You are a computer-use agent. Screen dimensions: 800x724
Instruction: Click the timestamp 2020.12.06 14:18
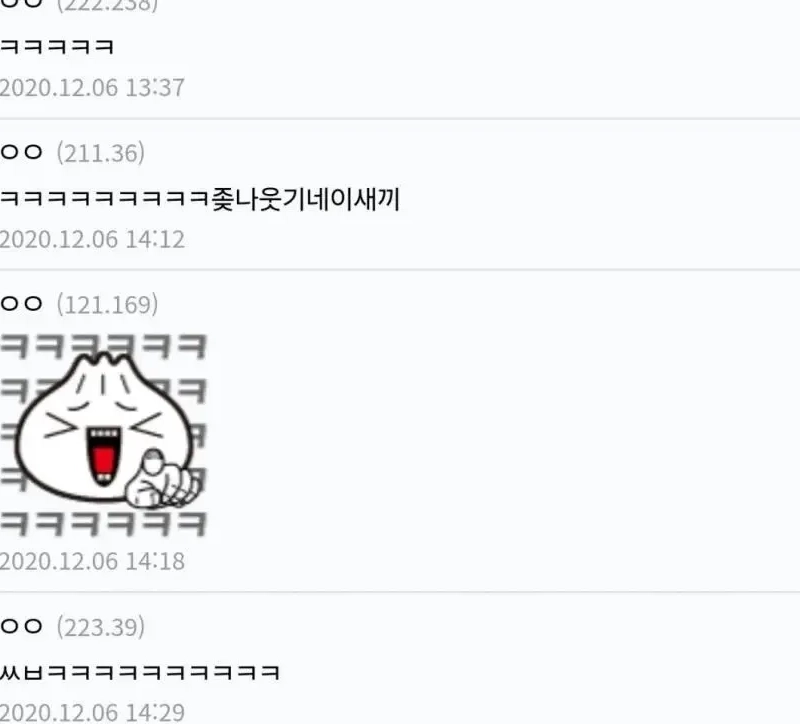click(92, 561)
